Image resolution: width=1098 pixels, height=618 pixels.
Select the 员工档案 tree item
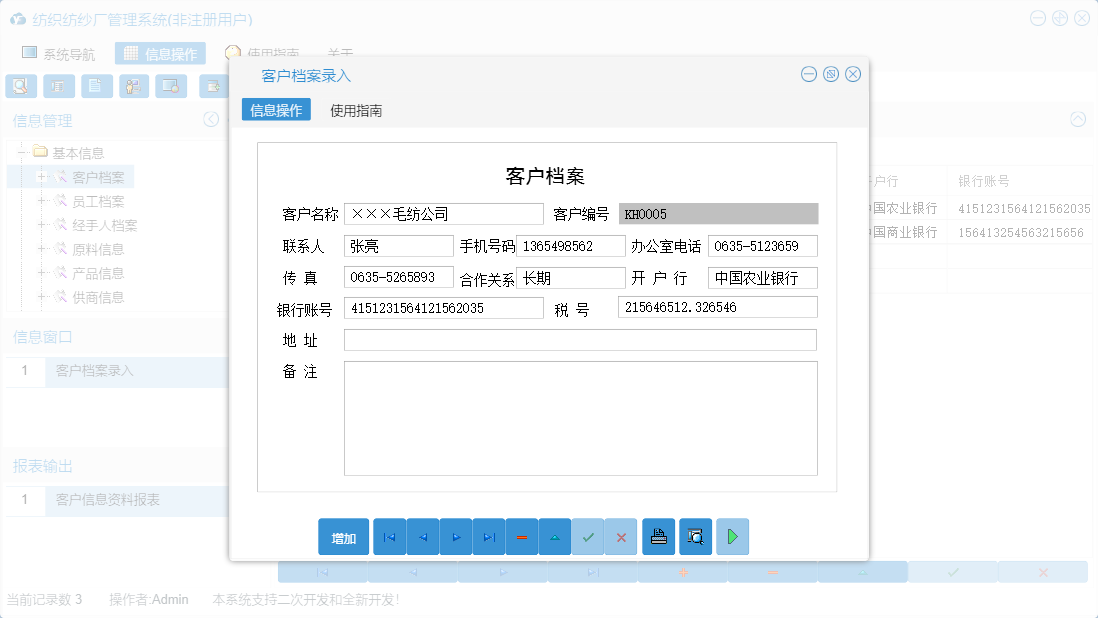100,200
